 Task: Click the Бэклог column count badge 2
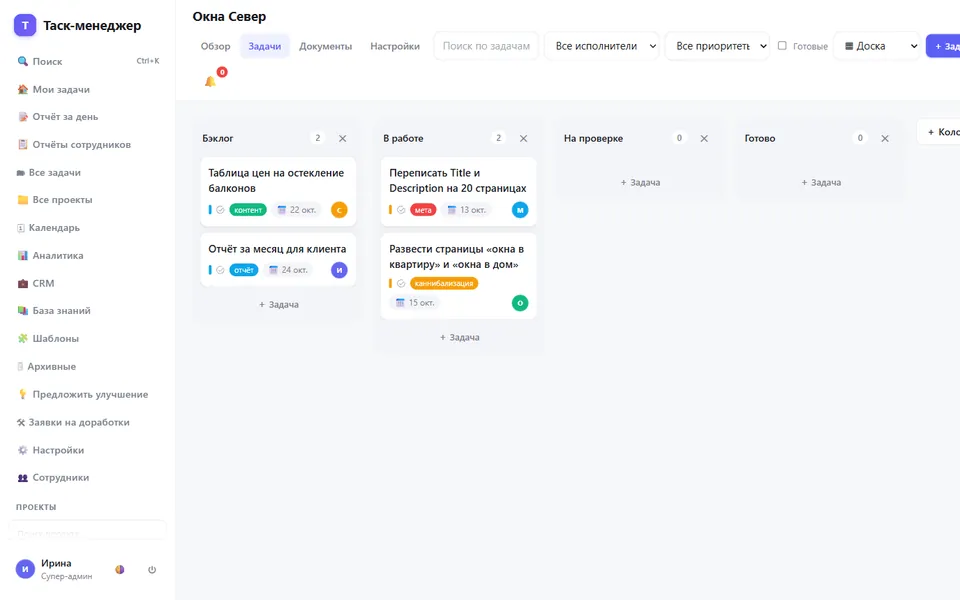click(x=318, y=138)
